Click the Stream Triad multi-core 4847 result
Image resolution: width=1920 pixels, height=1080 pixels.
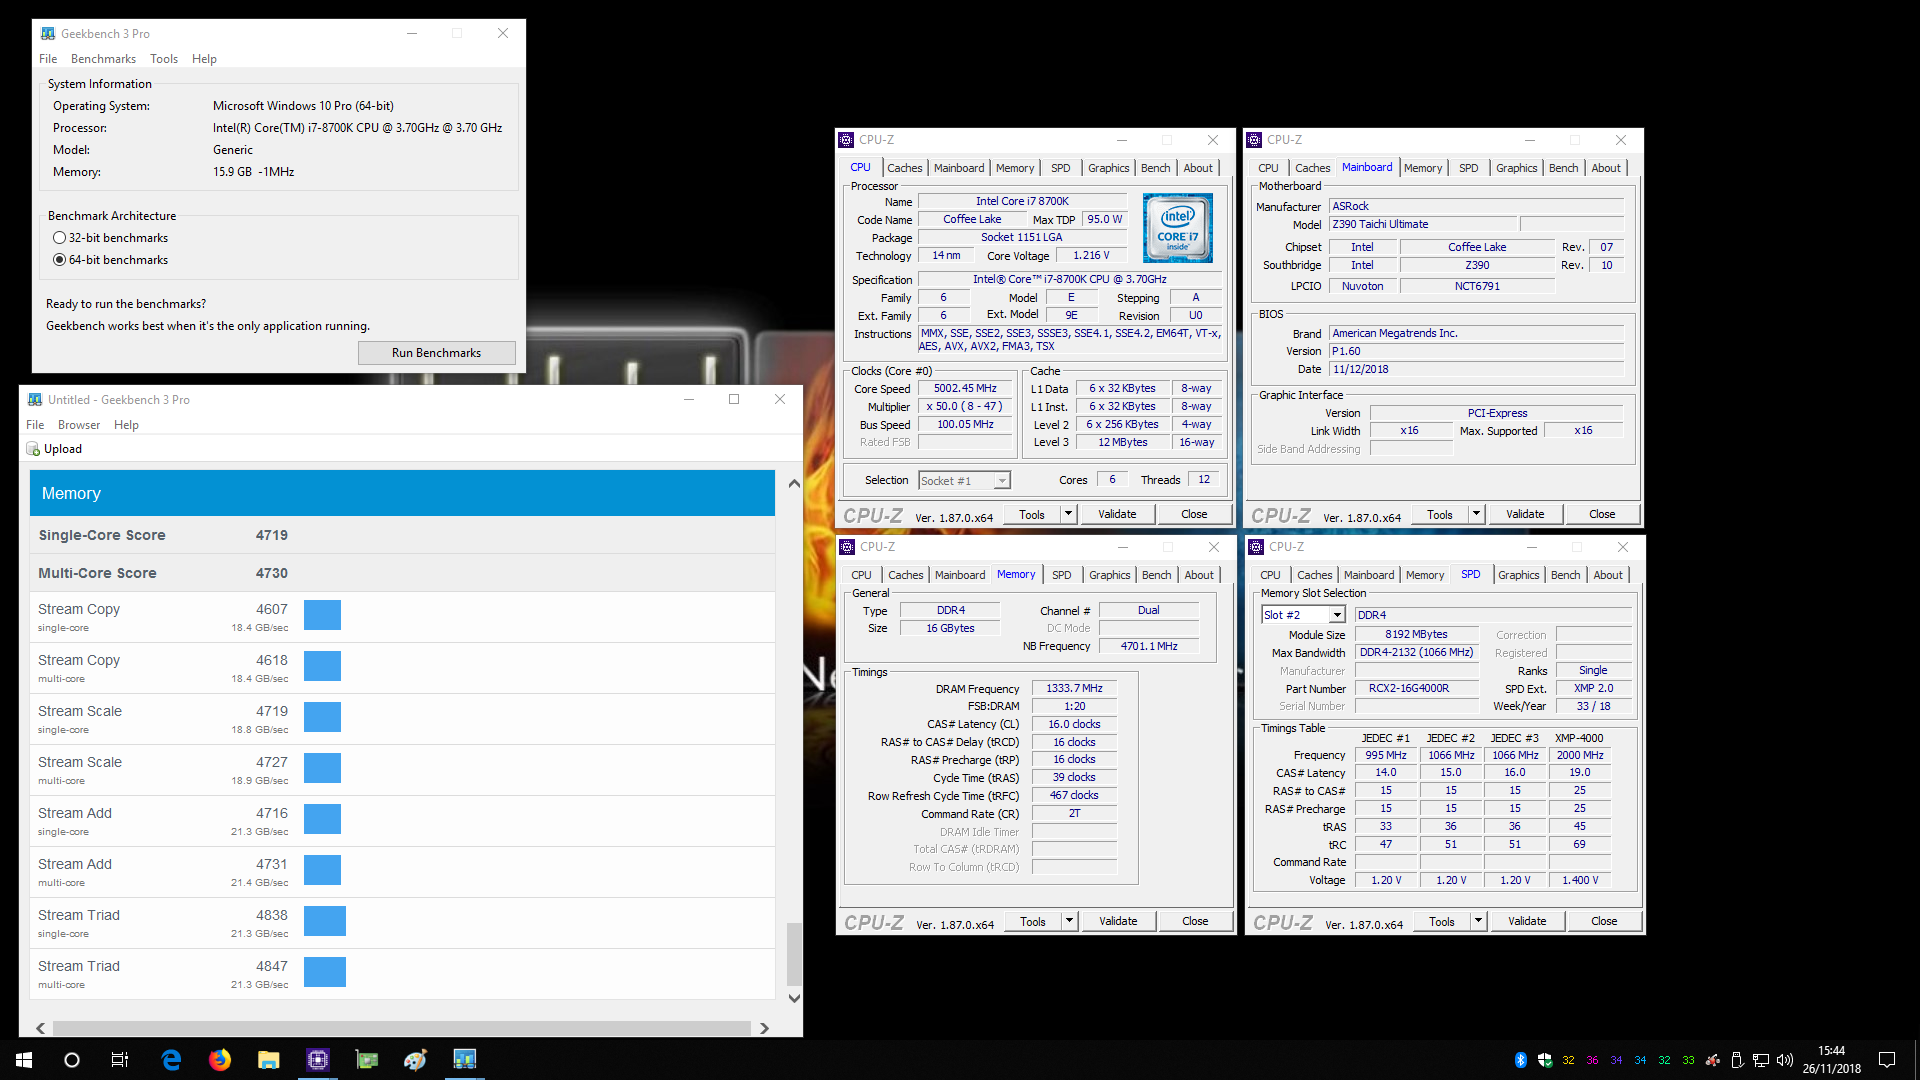click(x=402, y=974)
